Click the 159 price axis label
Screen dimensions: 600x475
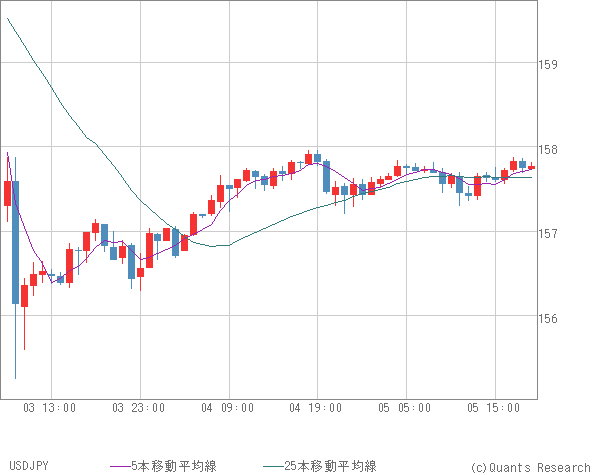[548, 64]
